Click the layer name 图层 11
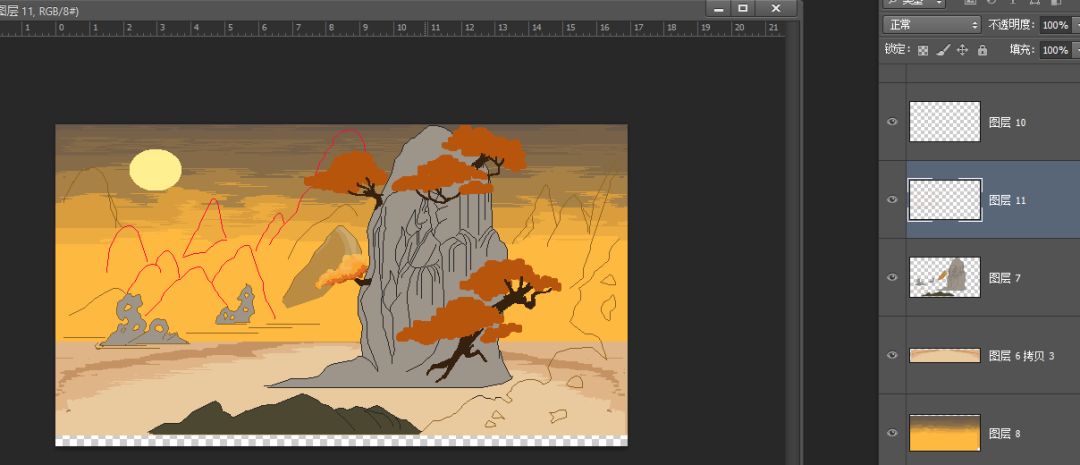Image resolution: width=1080 pixels, height=465 pixels. [x=1008, y=200]
